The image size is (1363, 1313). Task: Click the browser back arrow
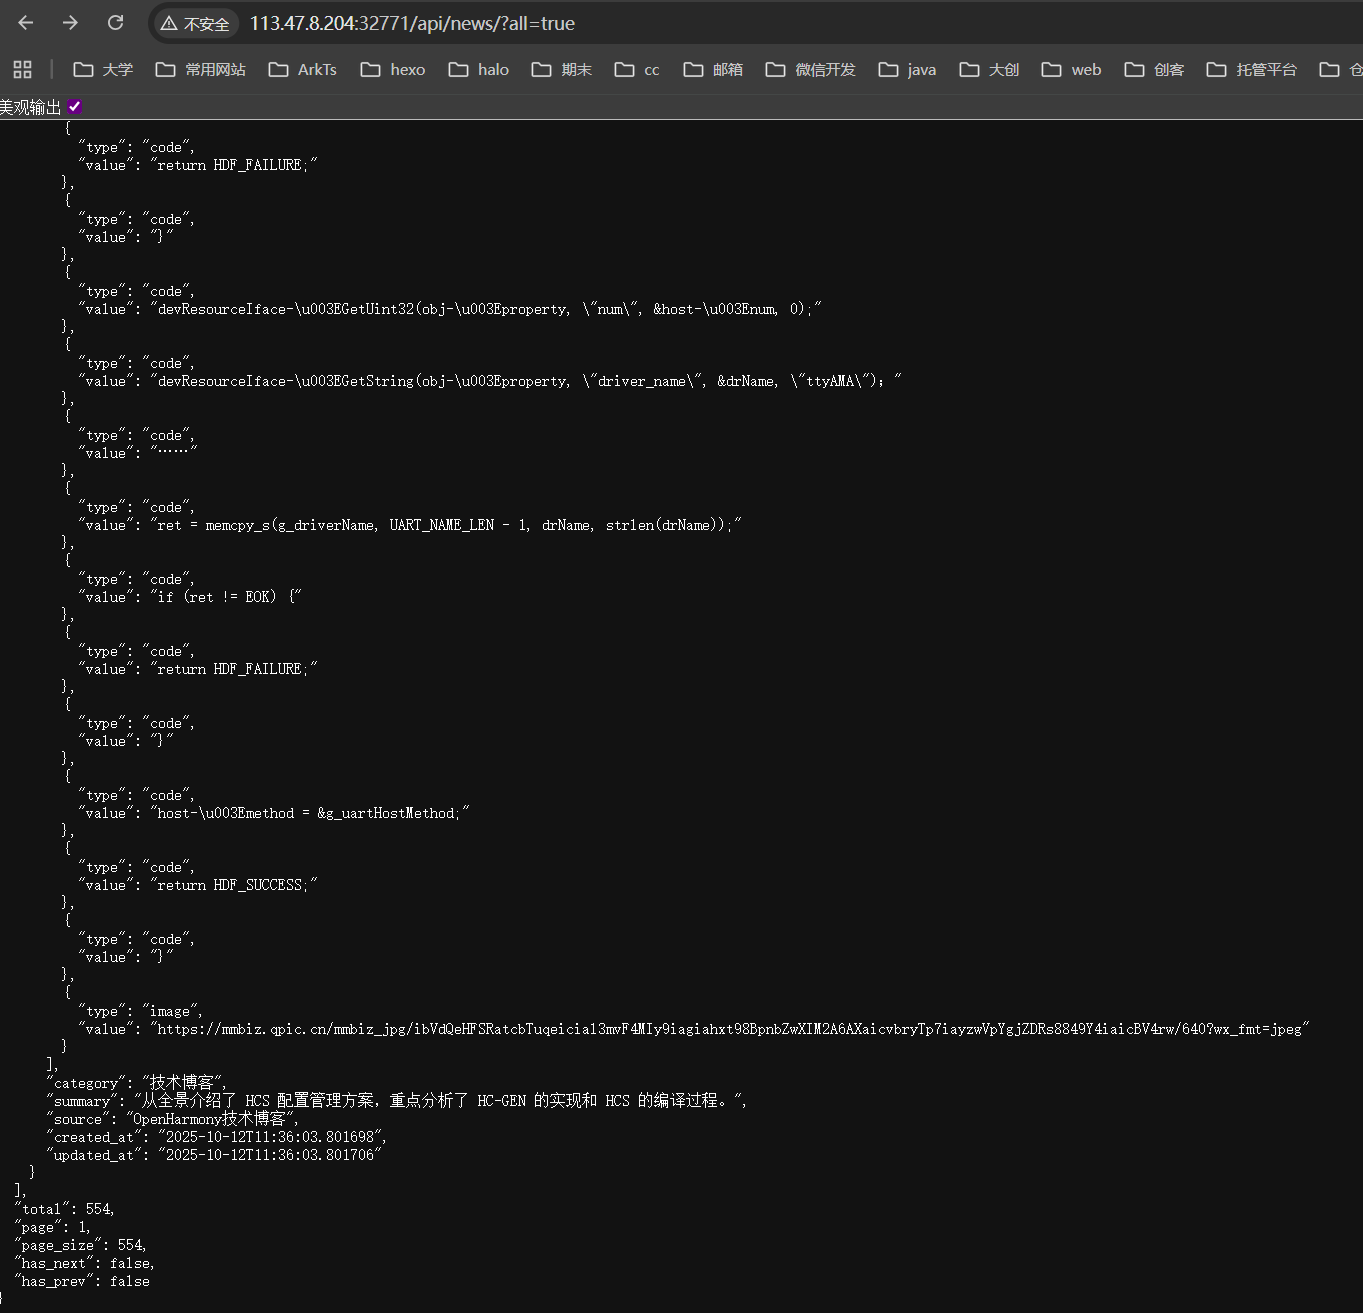(x=26, y=23)
